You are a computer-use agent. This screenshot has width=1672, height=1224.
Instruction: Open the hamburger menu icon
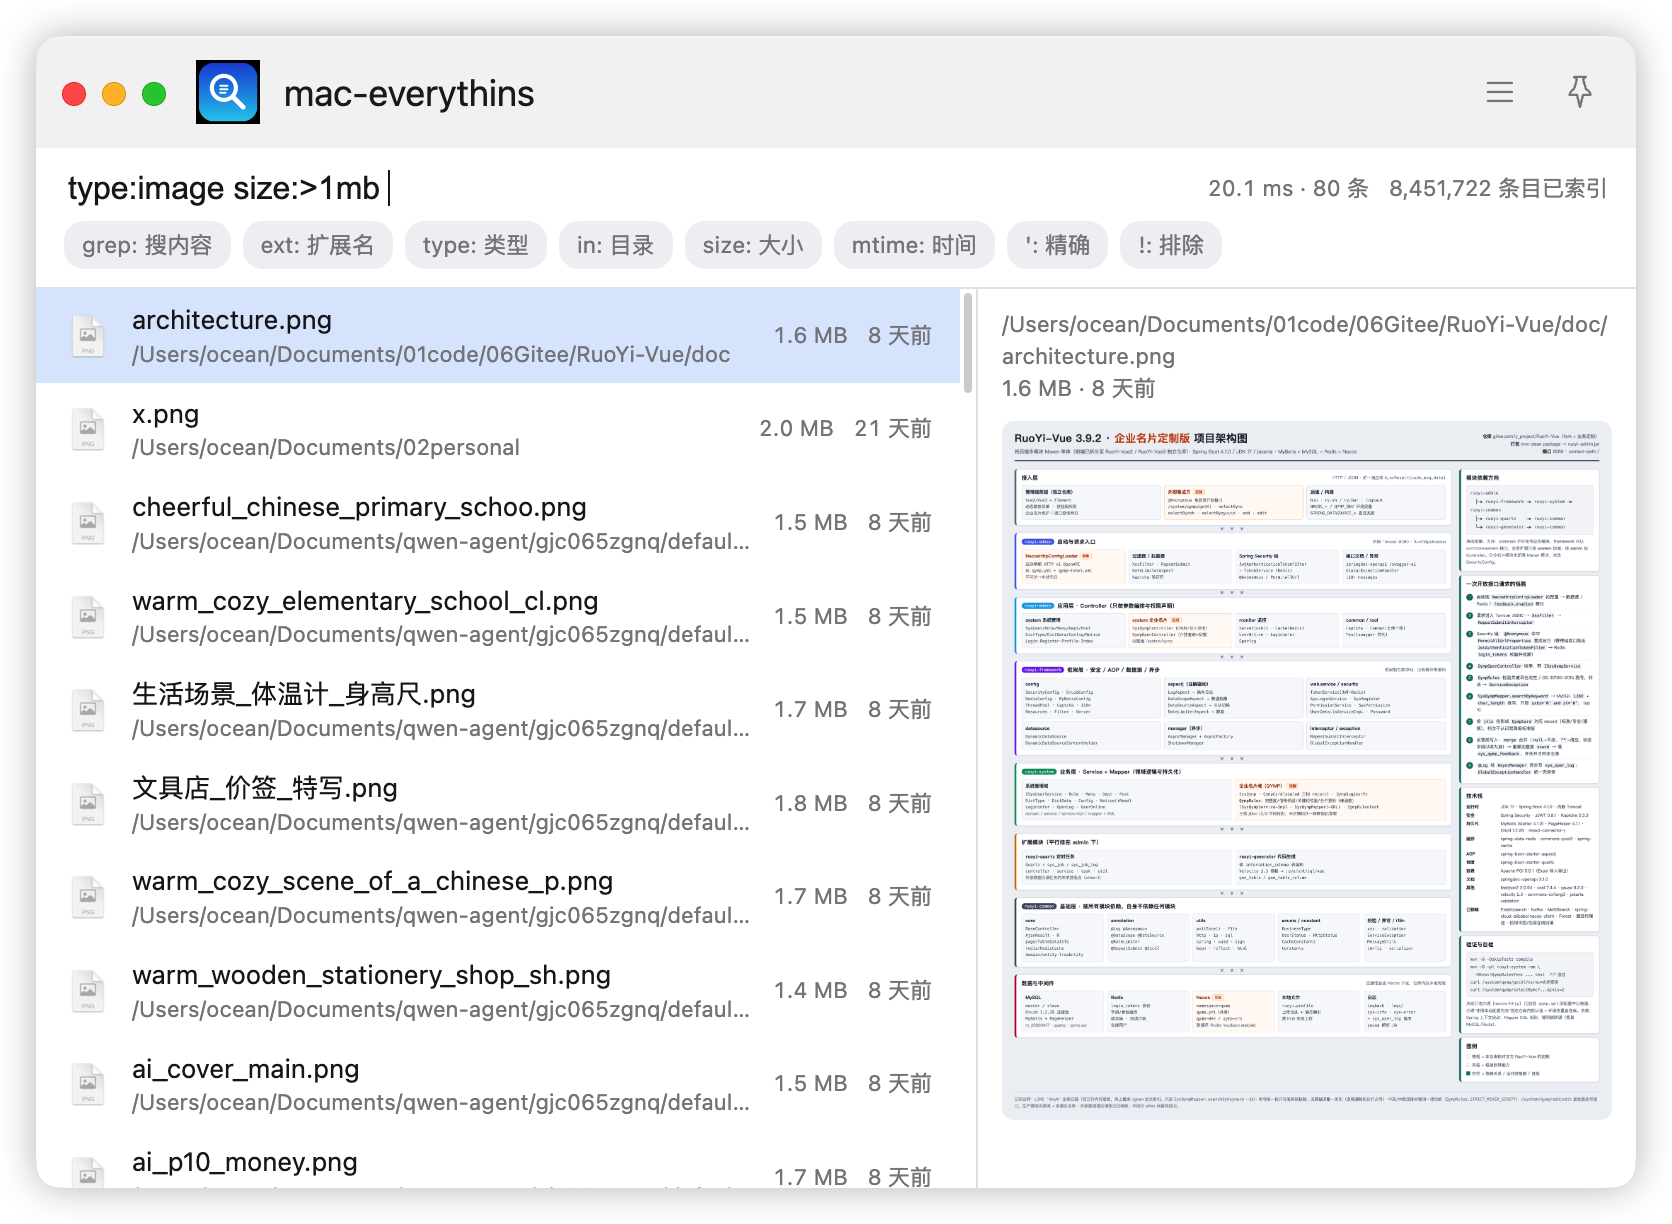tap(1499, 92)
